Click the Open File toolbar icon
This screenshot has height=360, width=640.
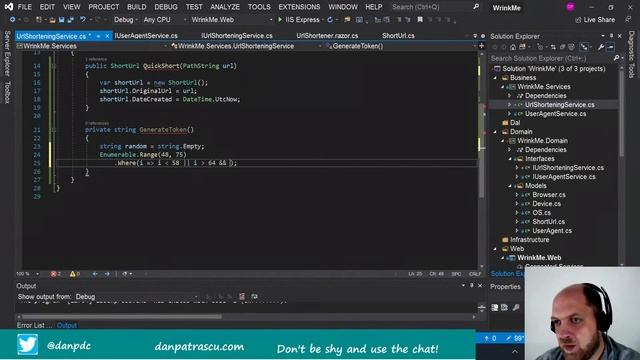[52, 20]
